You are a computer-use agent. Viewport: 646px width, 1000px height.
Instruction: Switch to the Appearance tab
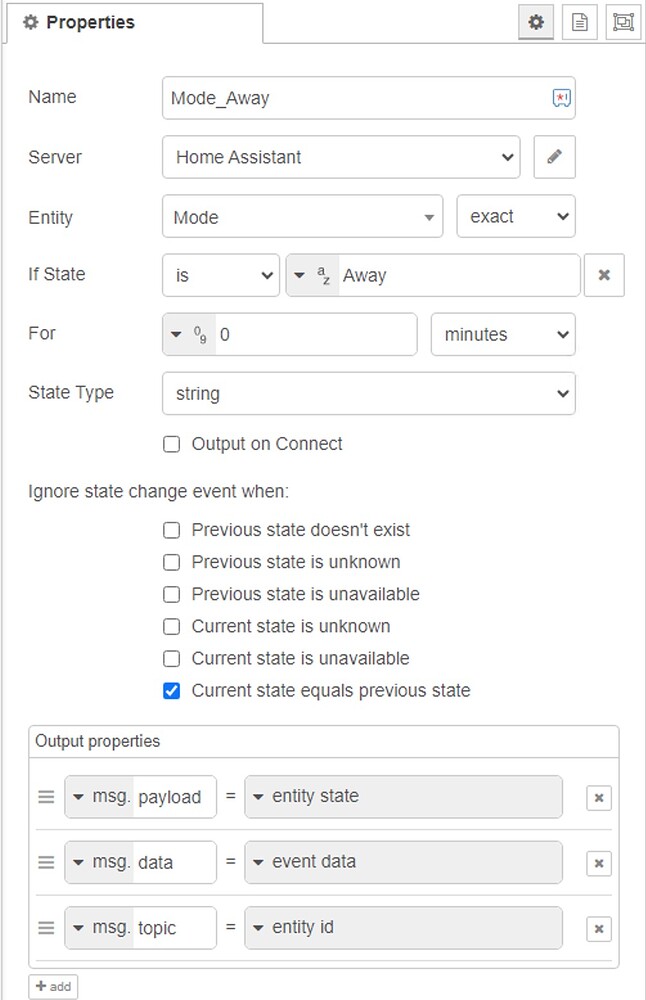[623, 21]
